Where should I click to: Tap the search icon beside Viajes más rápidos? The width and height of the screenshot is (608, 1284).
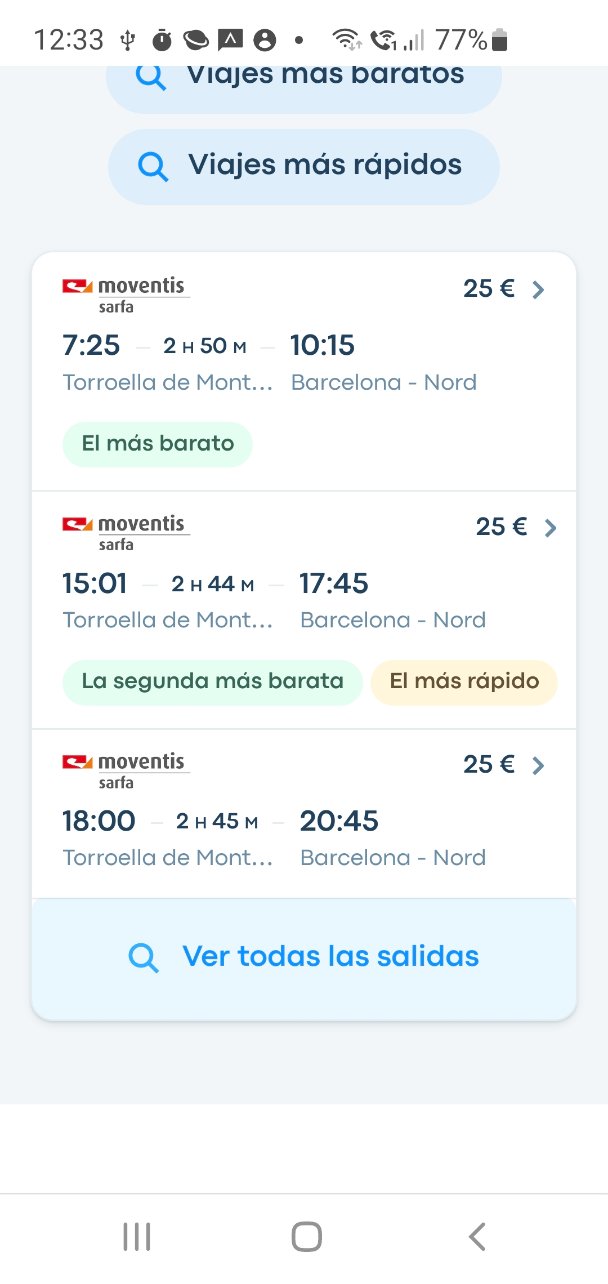pyautogui.click(x=153, y=166)
